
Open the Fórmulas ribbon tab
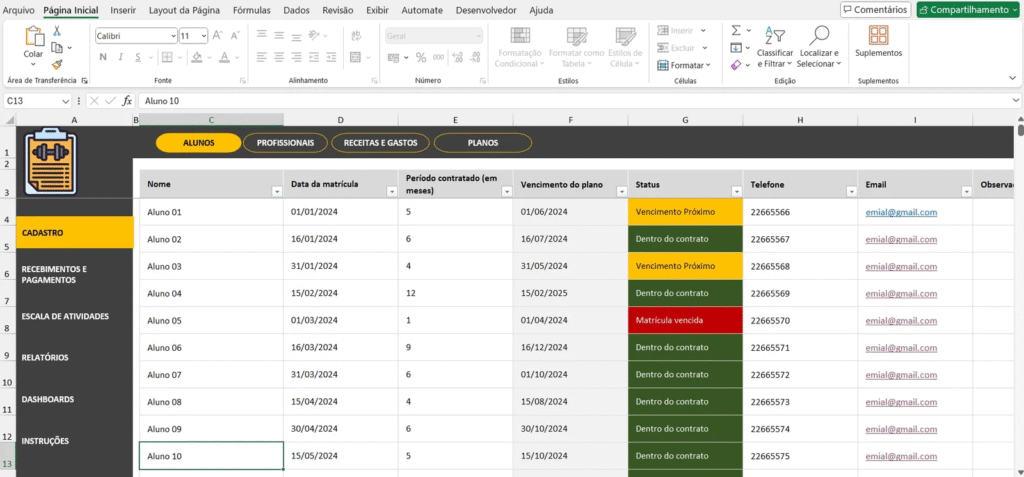tap(251, 10)
